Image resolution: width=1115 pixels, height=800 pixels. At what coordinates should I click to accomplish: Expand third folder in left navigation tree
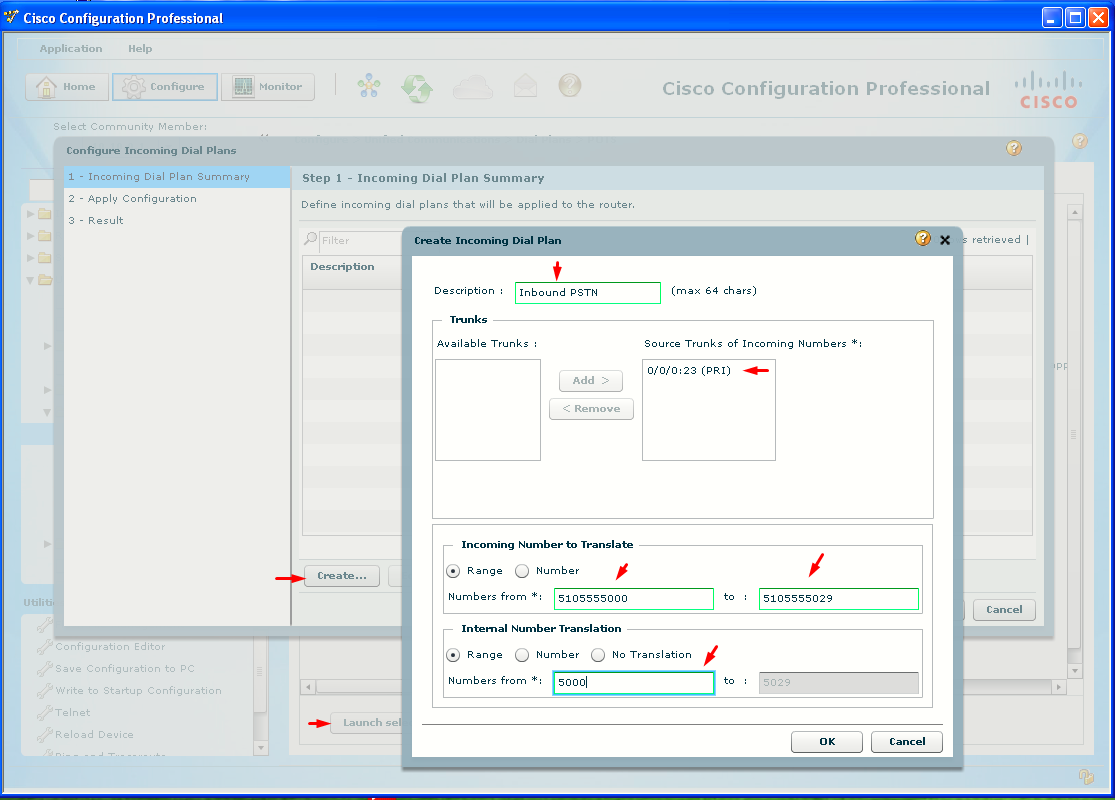[31, 257]
